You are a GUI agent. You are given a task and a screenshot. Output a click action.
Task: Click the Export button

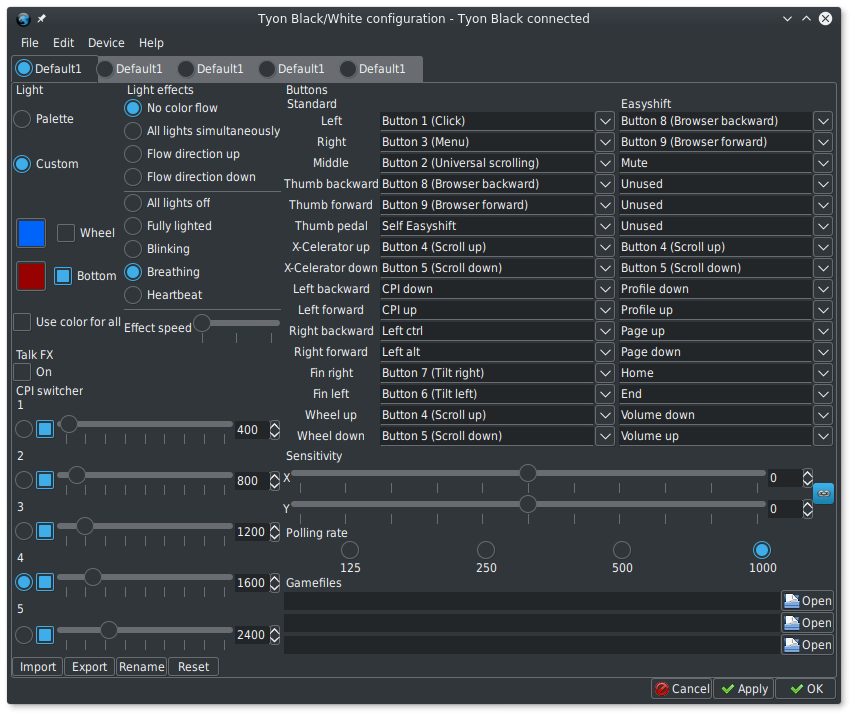pyautogui.click(x=89, y=667)
